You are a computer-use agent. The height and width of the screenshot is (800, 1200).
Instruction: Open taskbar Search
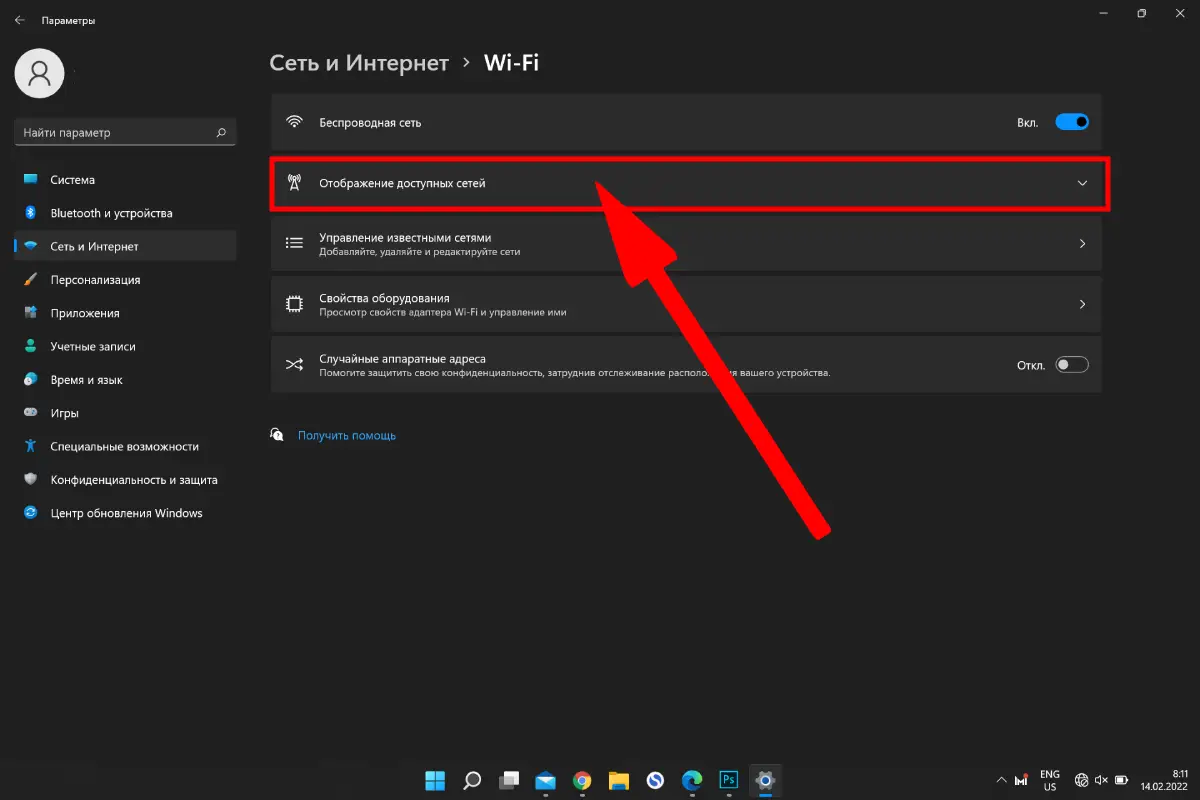tap(472, 780)
